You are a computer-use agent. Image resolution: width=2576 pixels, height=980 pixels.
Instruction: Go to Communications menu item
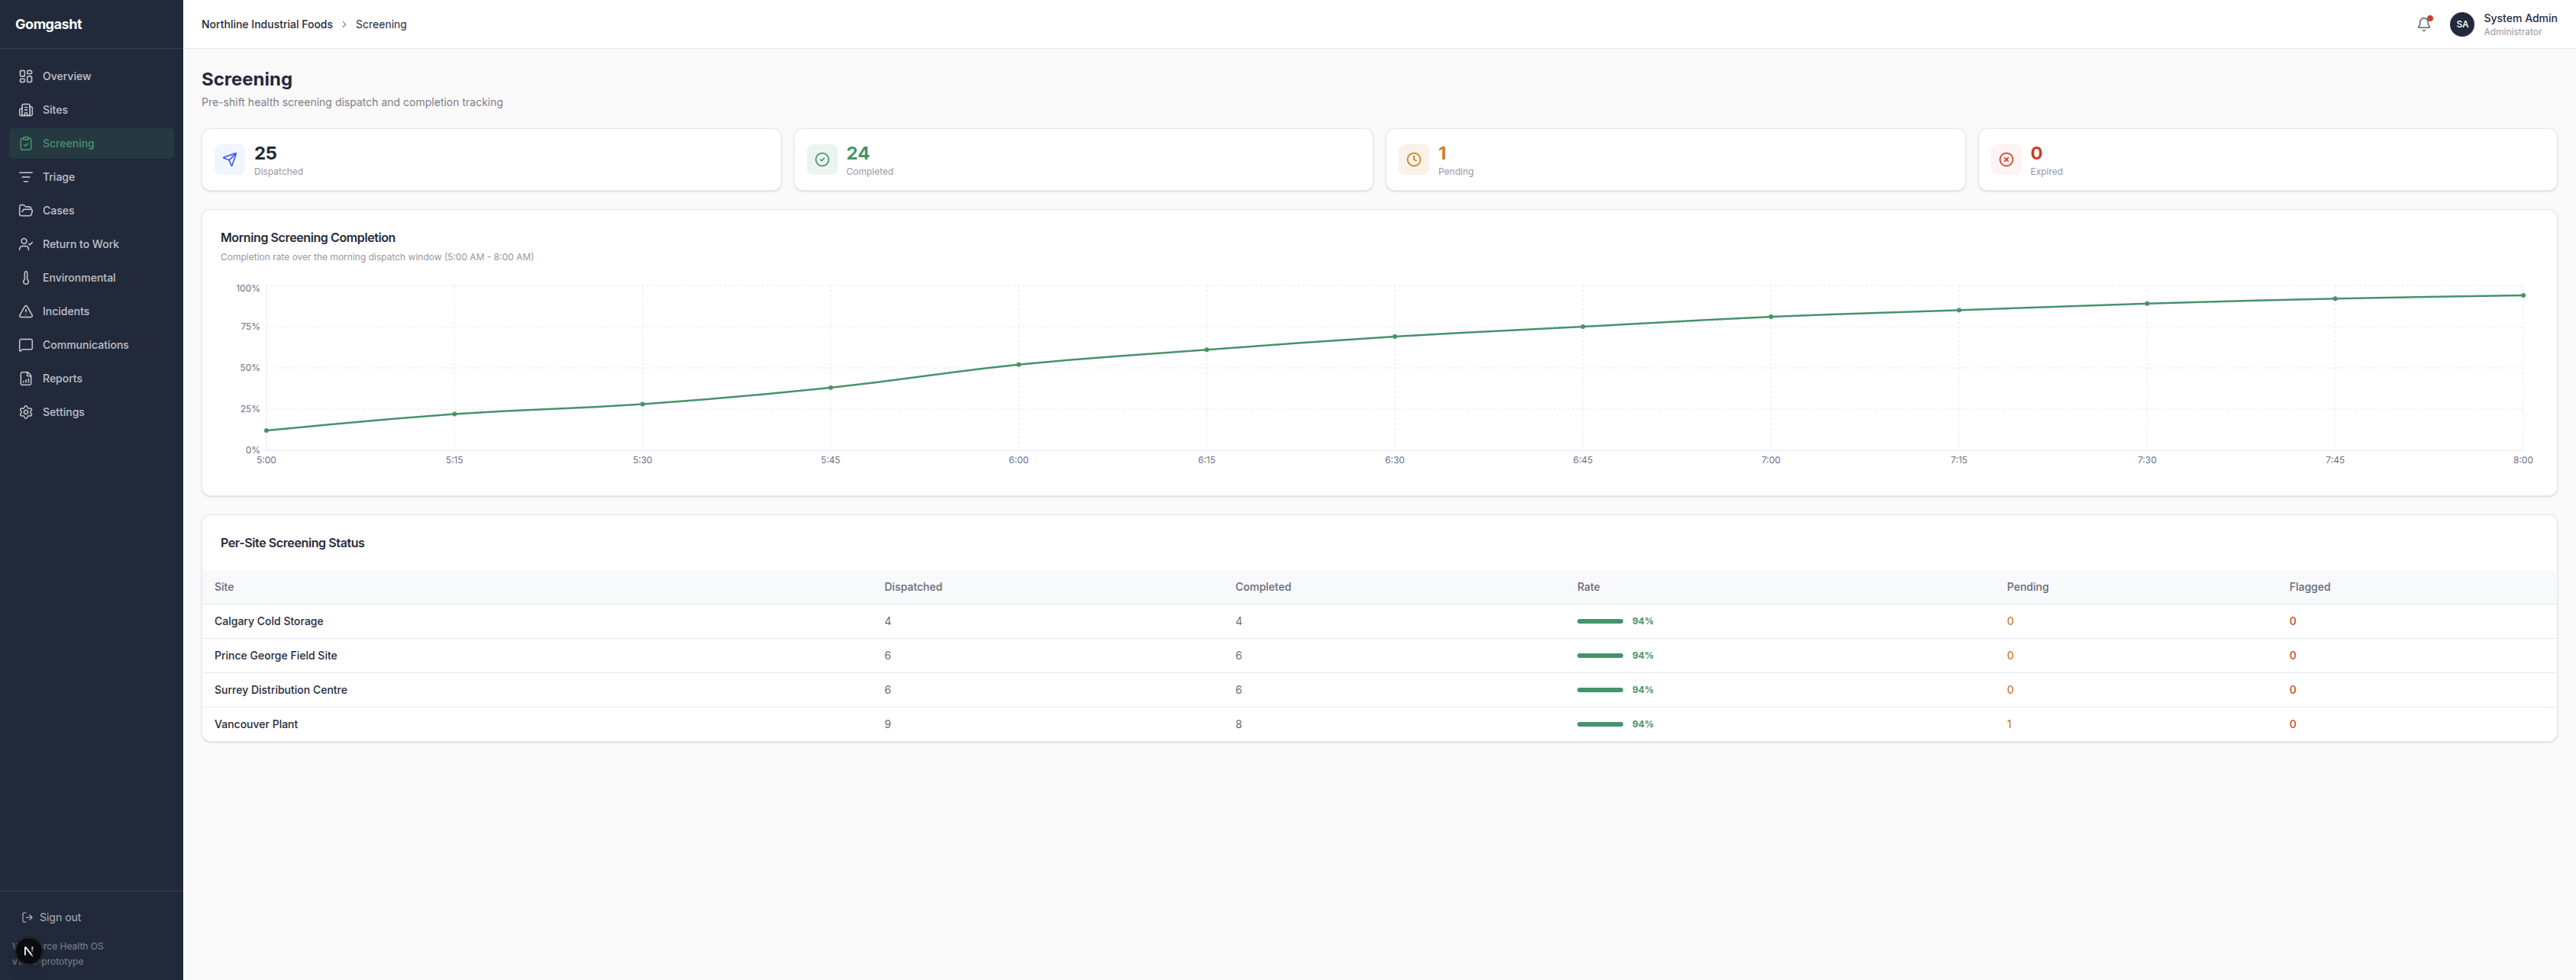pyautogui.click(x=92, y=345)
